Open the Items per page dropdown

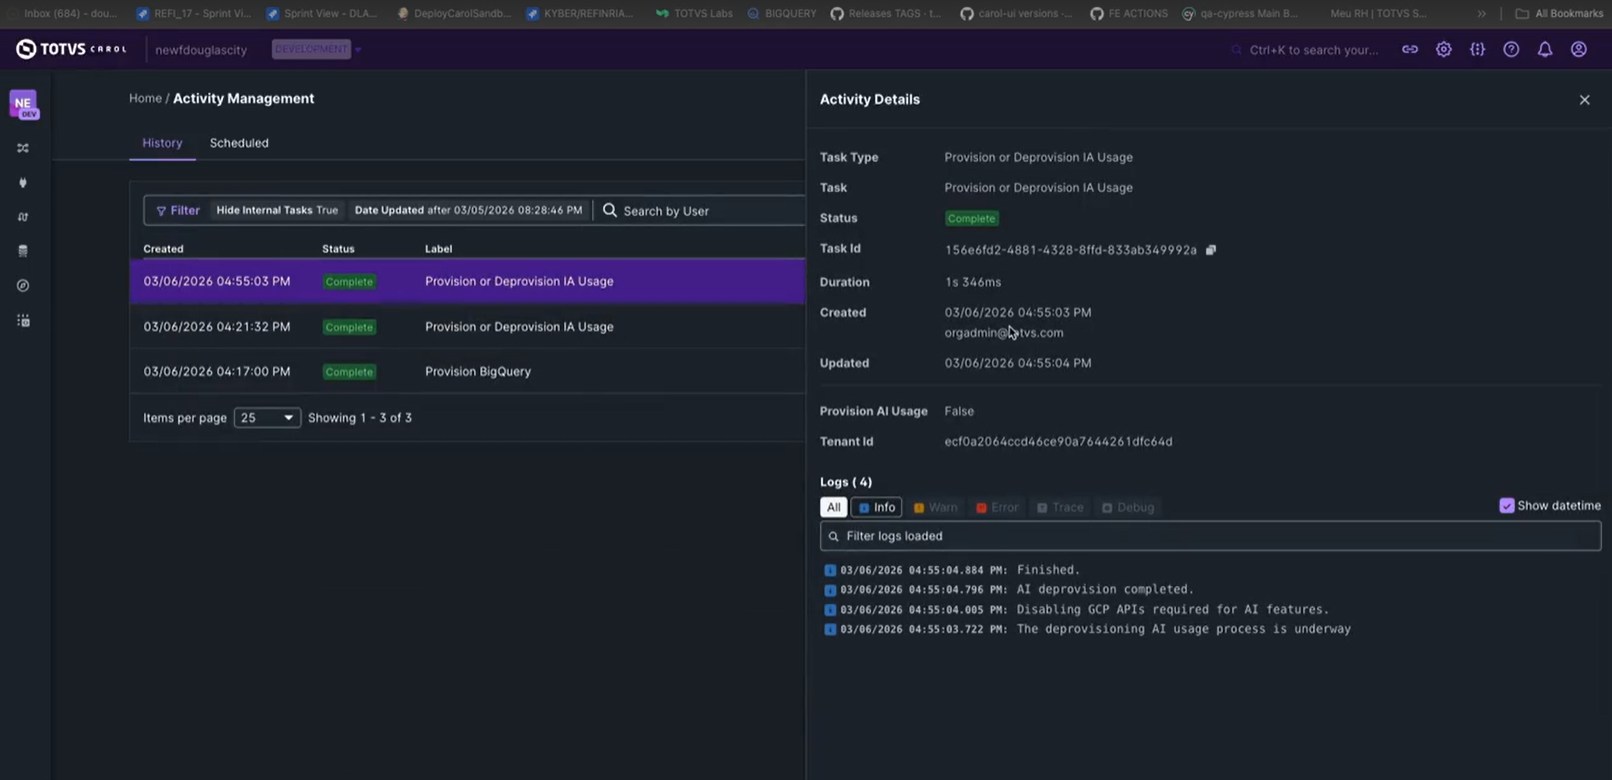pos(266,418)
